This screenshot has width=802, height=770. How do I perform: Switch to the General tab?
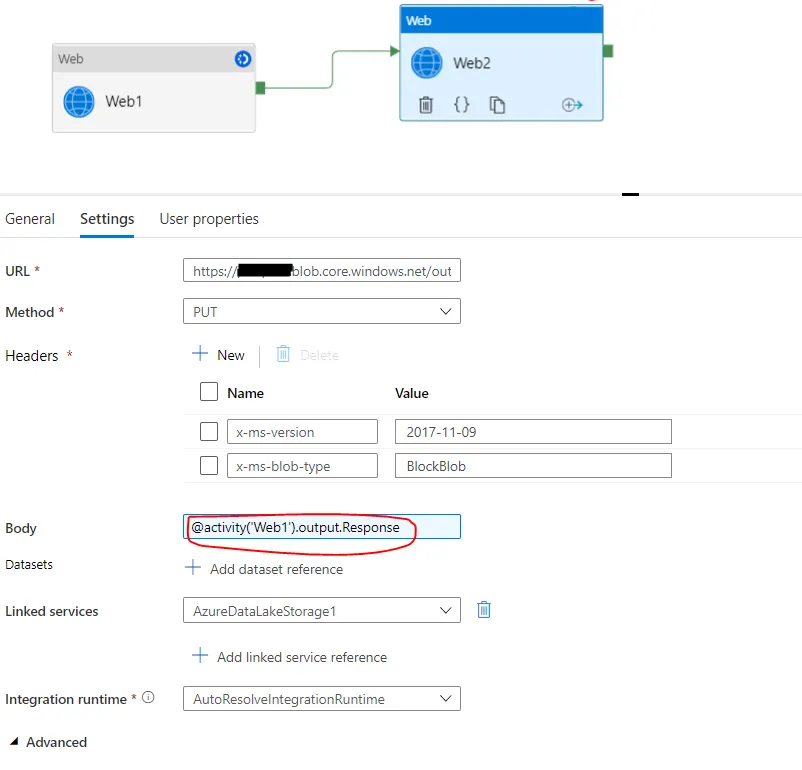[30, 219]
